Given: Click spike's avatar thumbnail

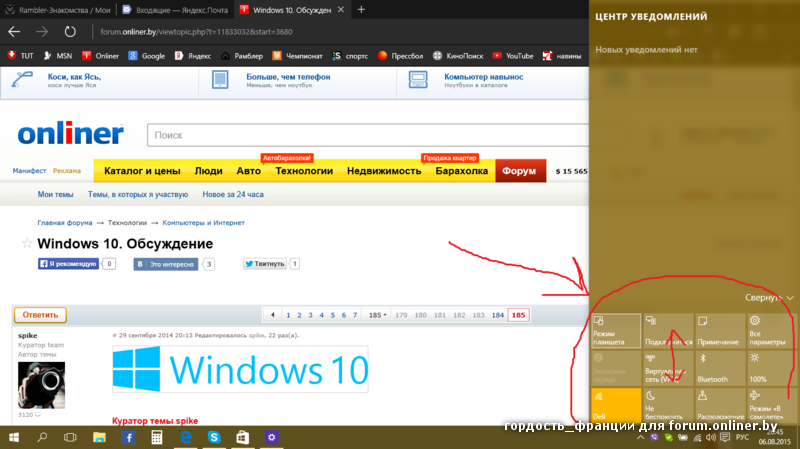Looking at the screenshot, I should [x=41, y=385].
